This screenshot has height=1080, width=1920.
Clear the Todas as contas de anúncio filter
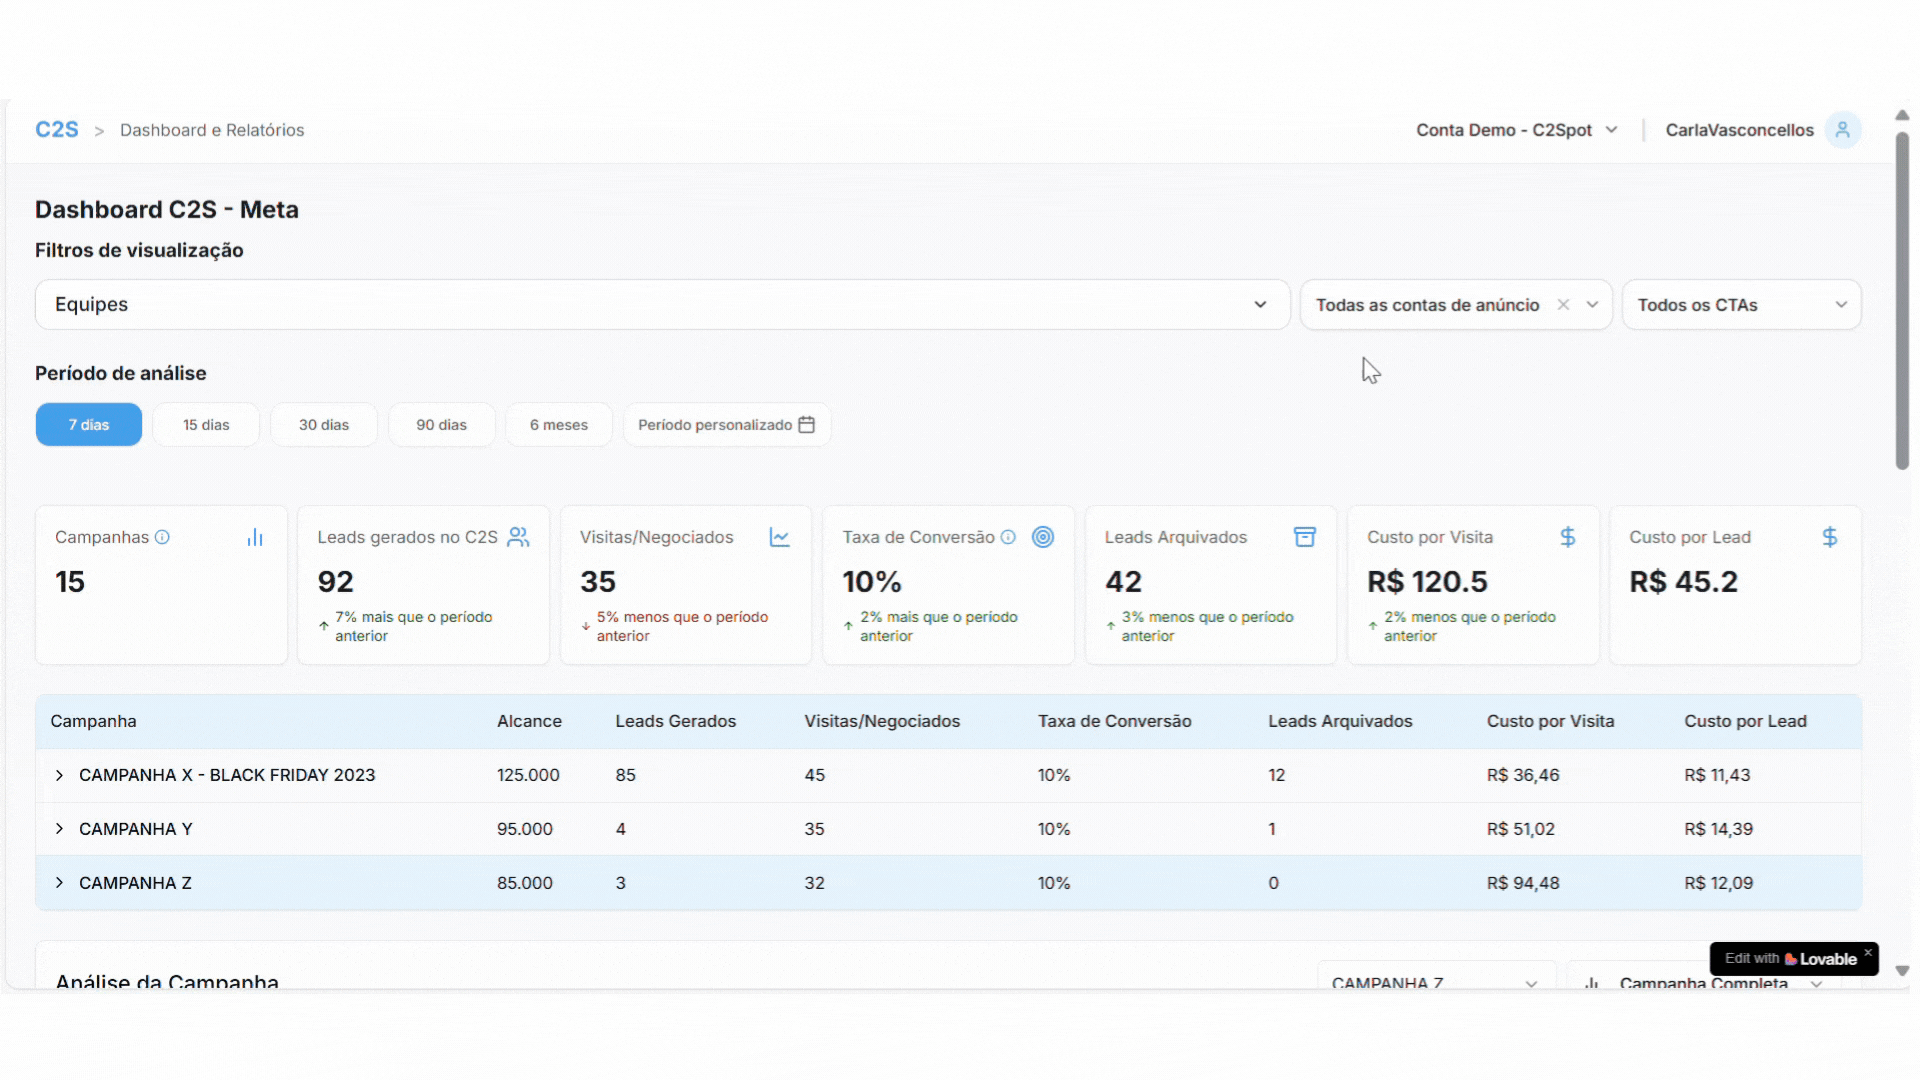pyautogui.click(x=1563, y=305)
